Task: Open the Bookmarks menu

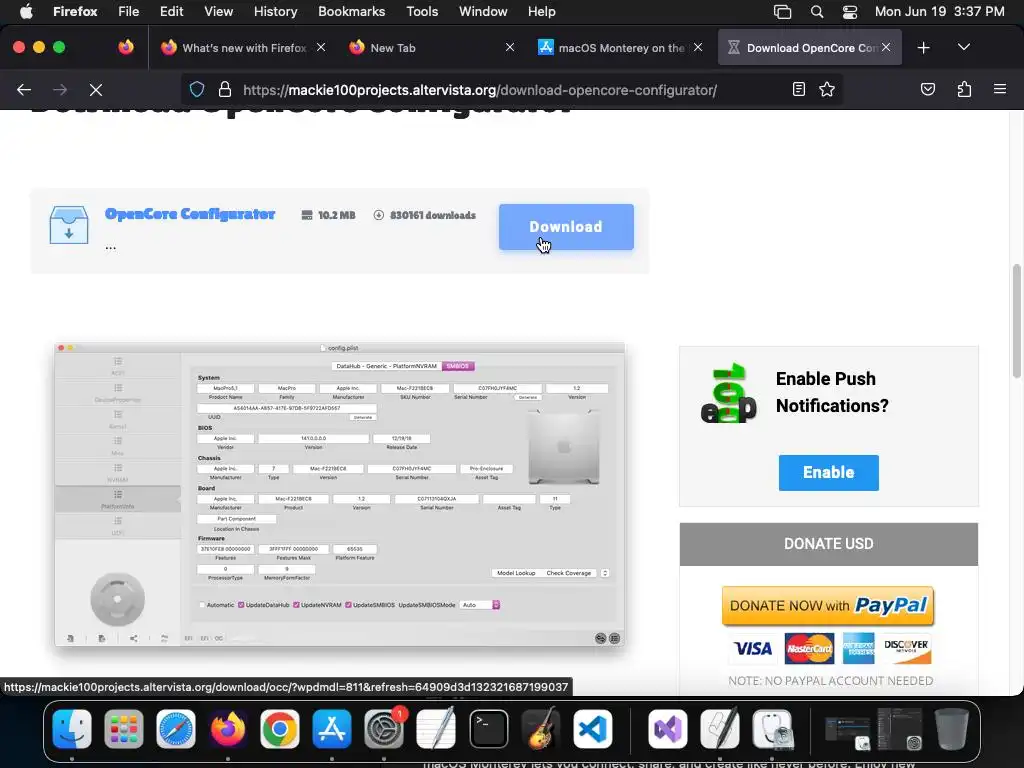Action: pos(351,12)
